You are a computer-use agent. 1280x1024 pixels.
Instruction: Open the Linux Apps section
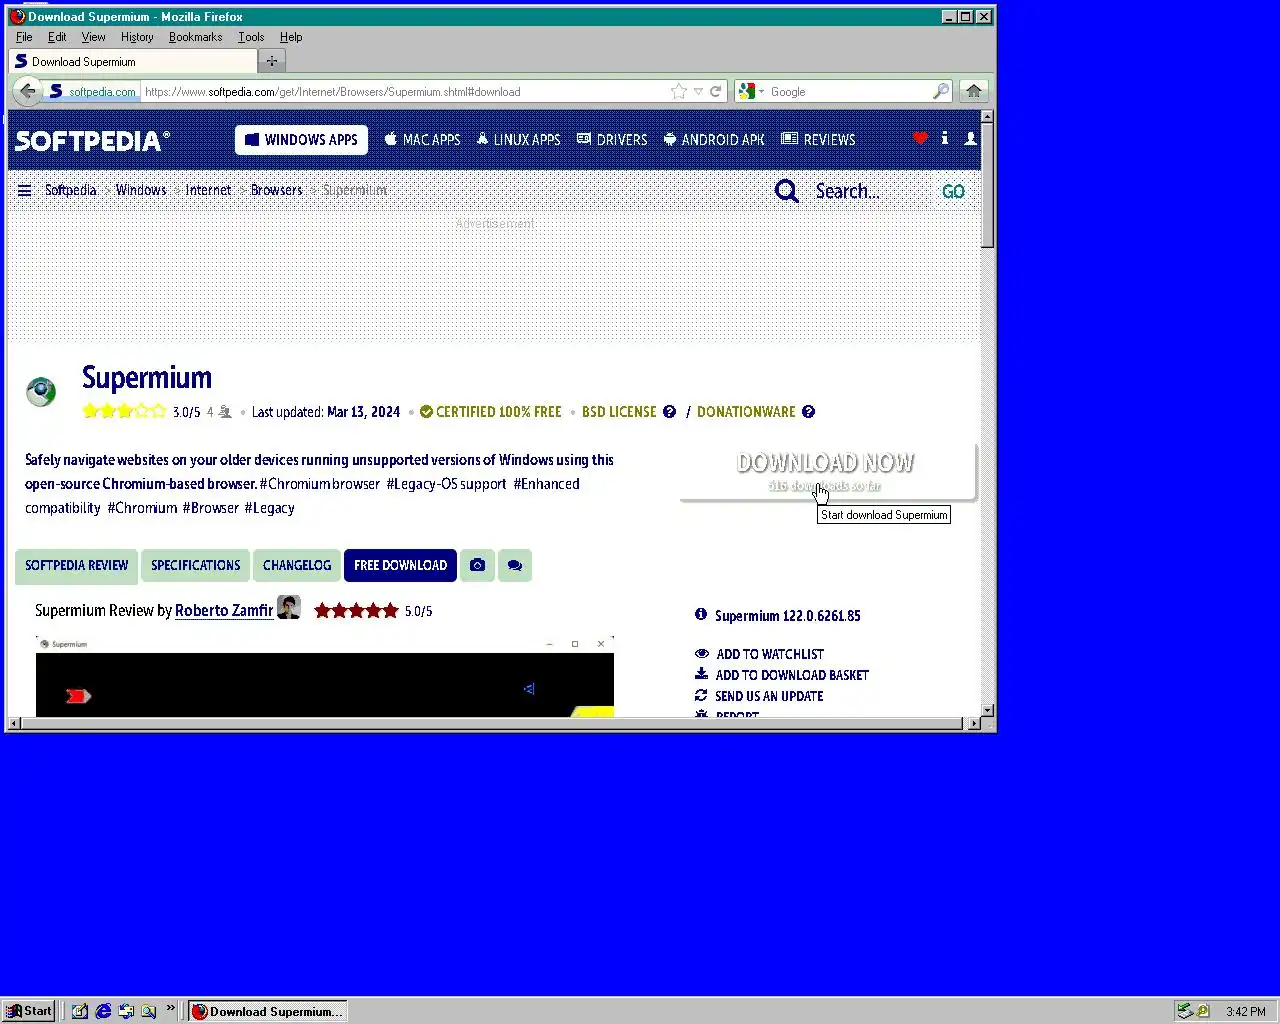[x=518, y=140]
